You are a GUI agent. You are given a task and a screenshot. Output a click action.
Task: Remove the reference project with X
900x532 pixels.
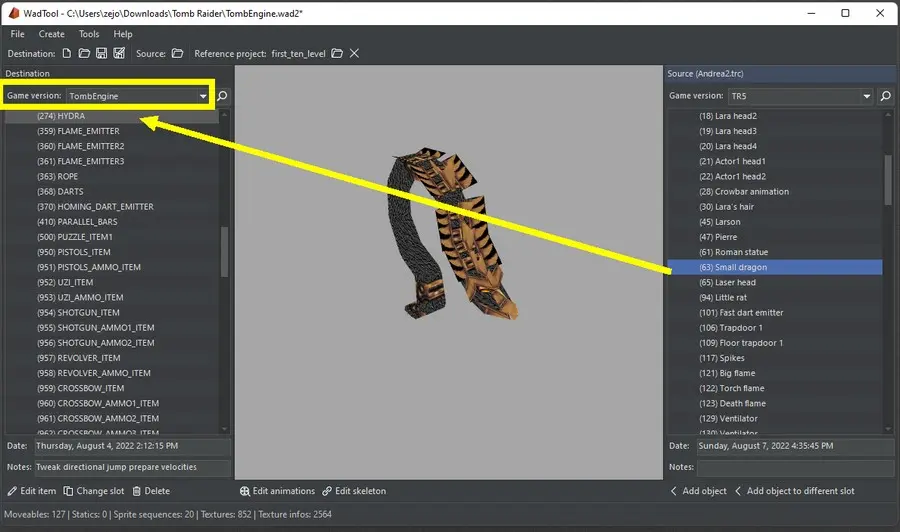tap(354, 53)
